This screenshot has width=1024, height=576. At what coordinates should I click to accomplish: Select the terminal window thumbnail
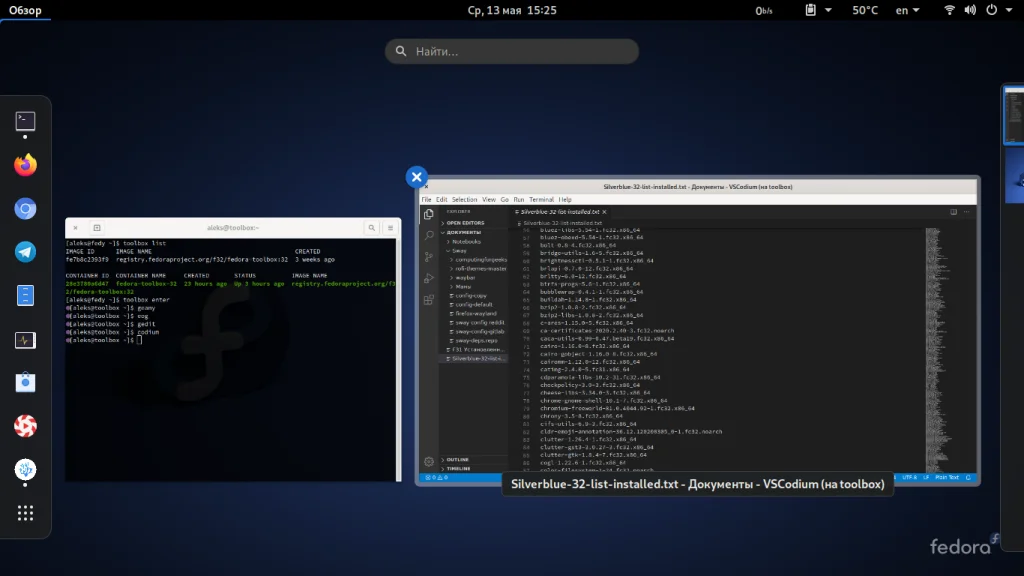click(233, 350)
